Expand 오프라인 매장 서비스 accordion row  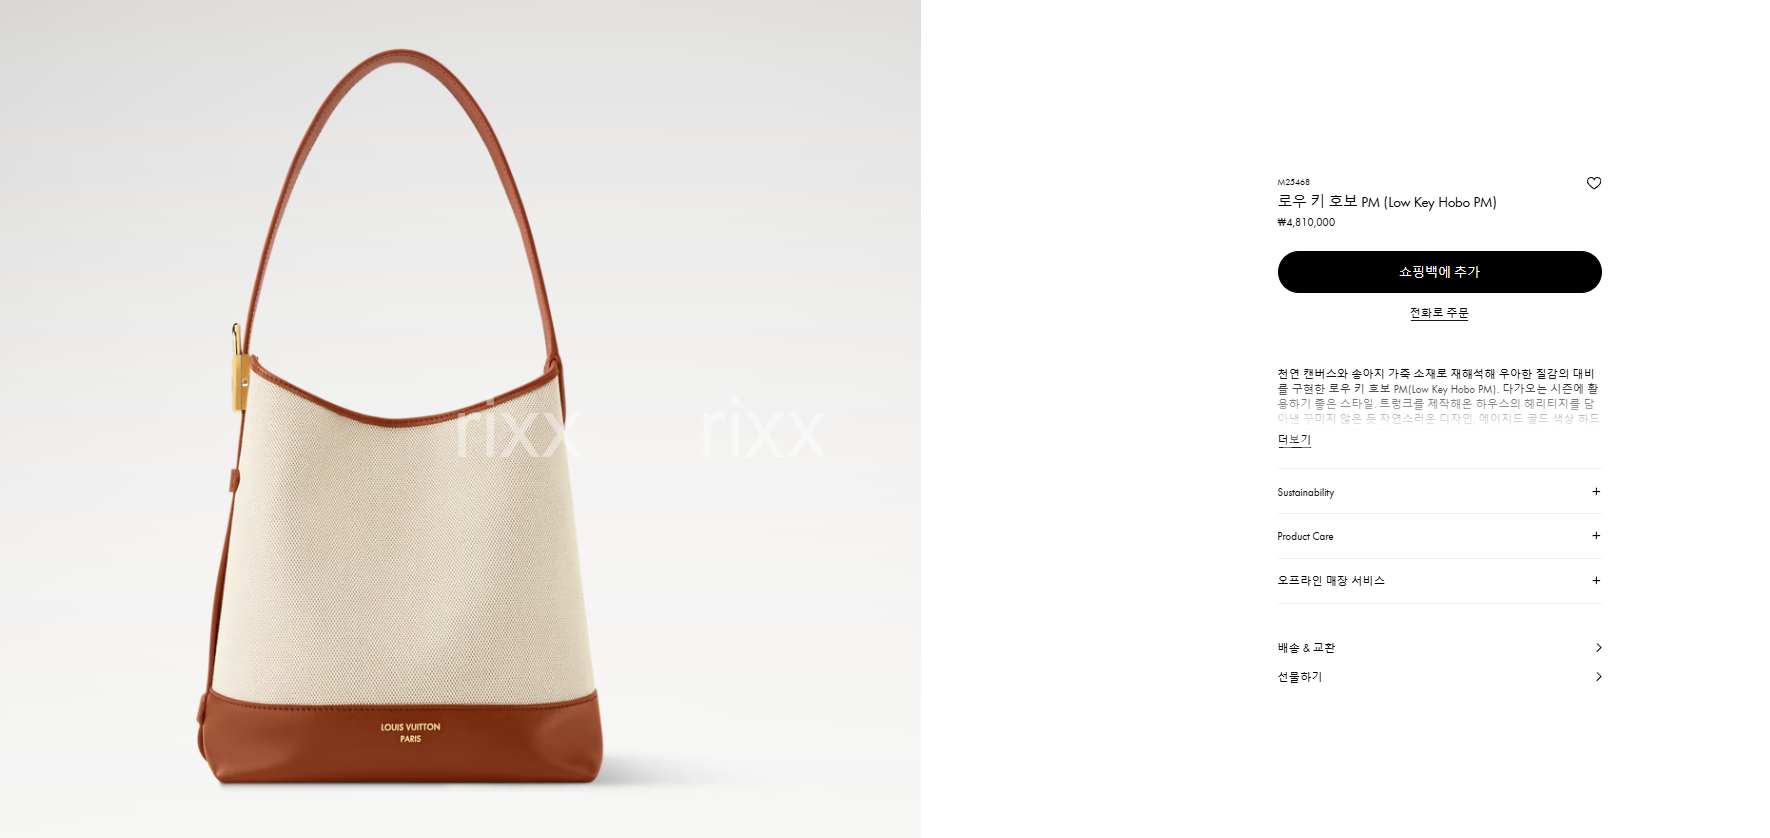coord(1439,580)
